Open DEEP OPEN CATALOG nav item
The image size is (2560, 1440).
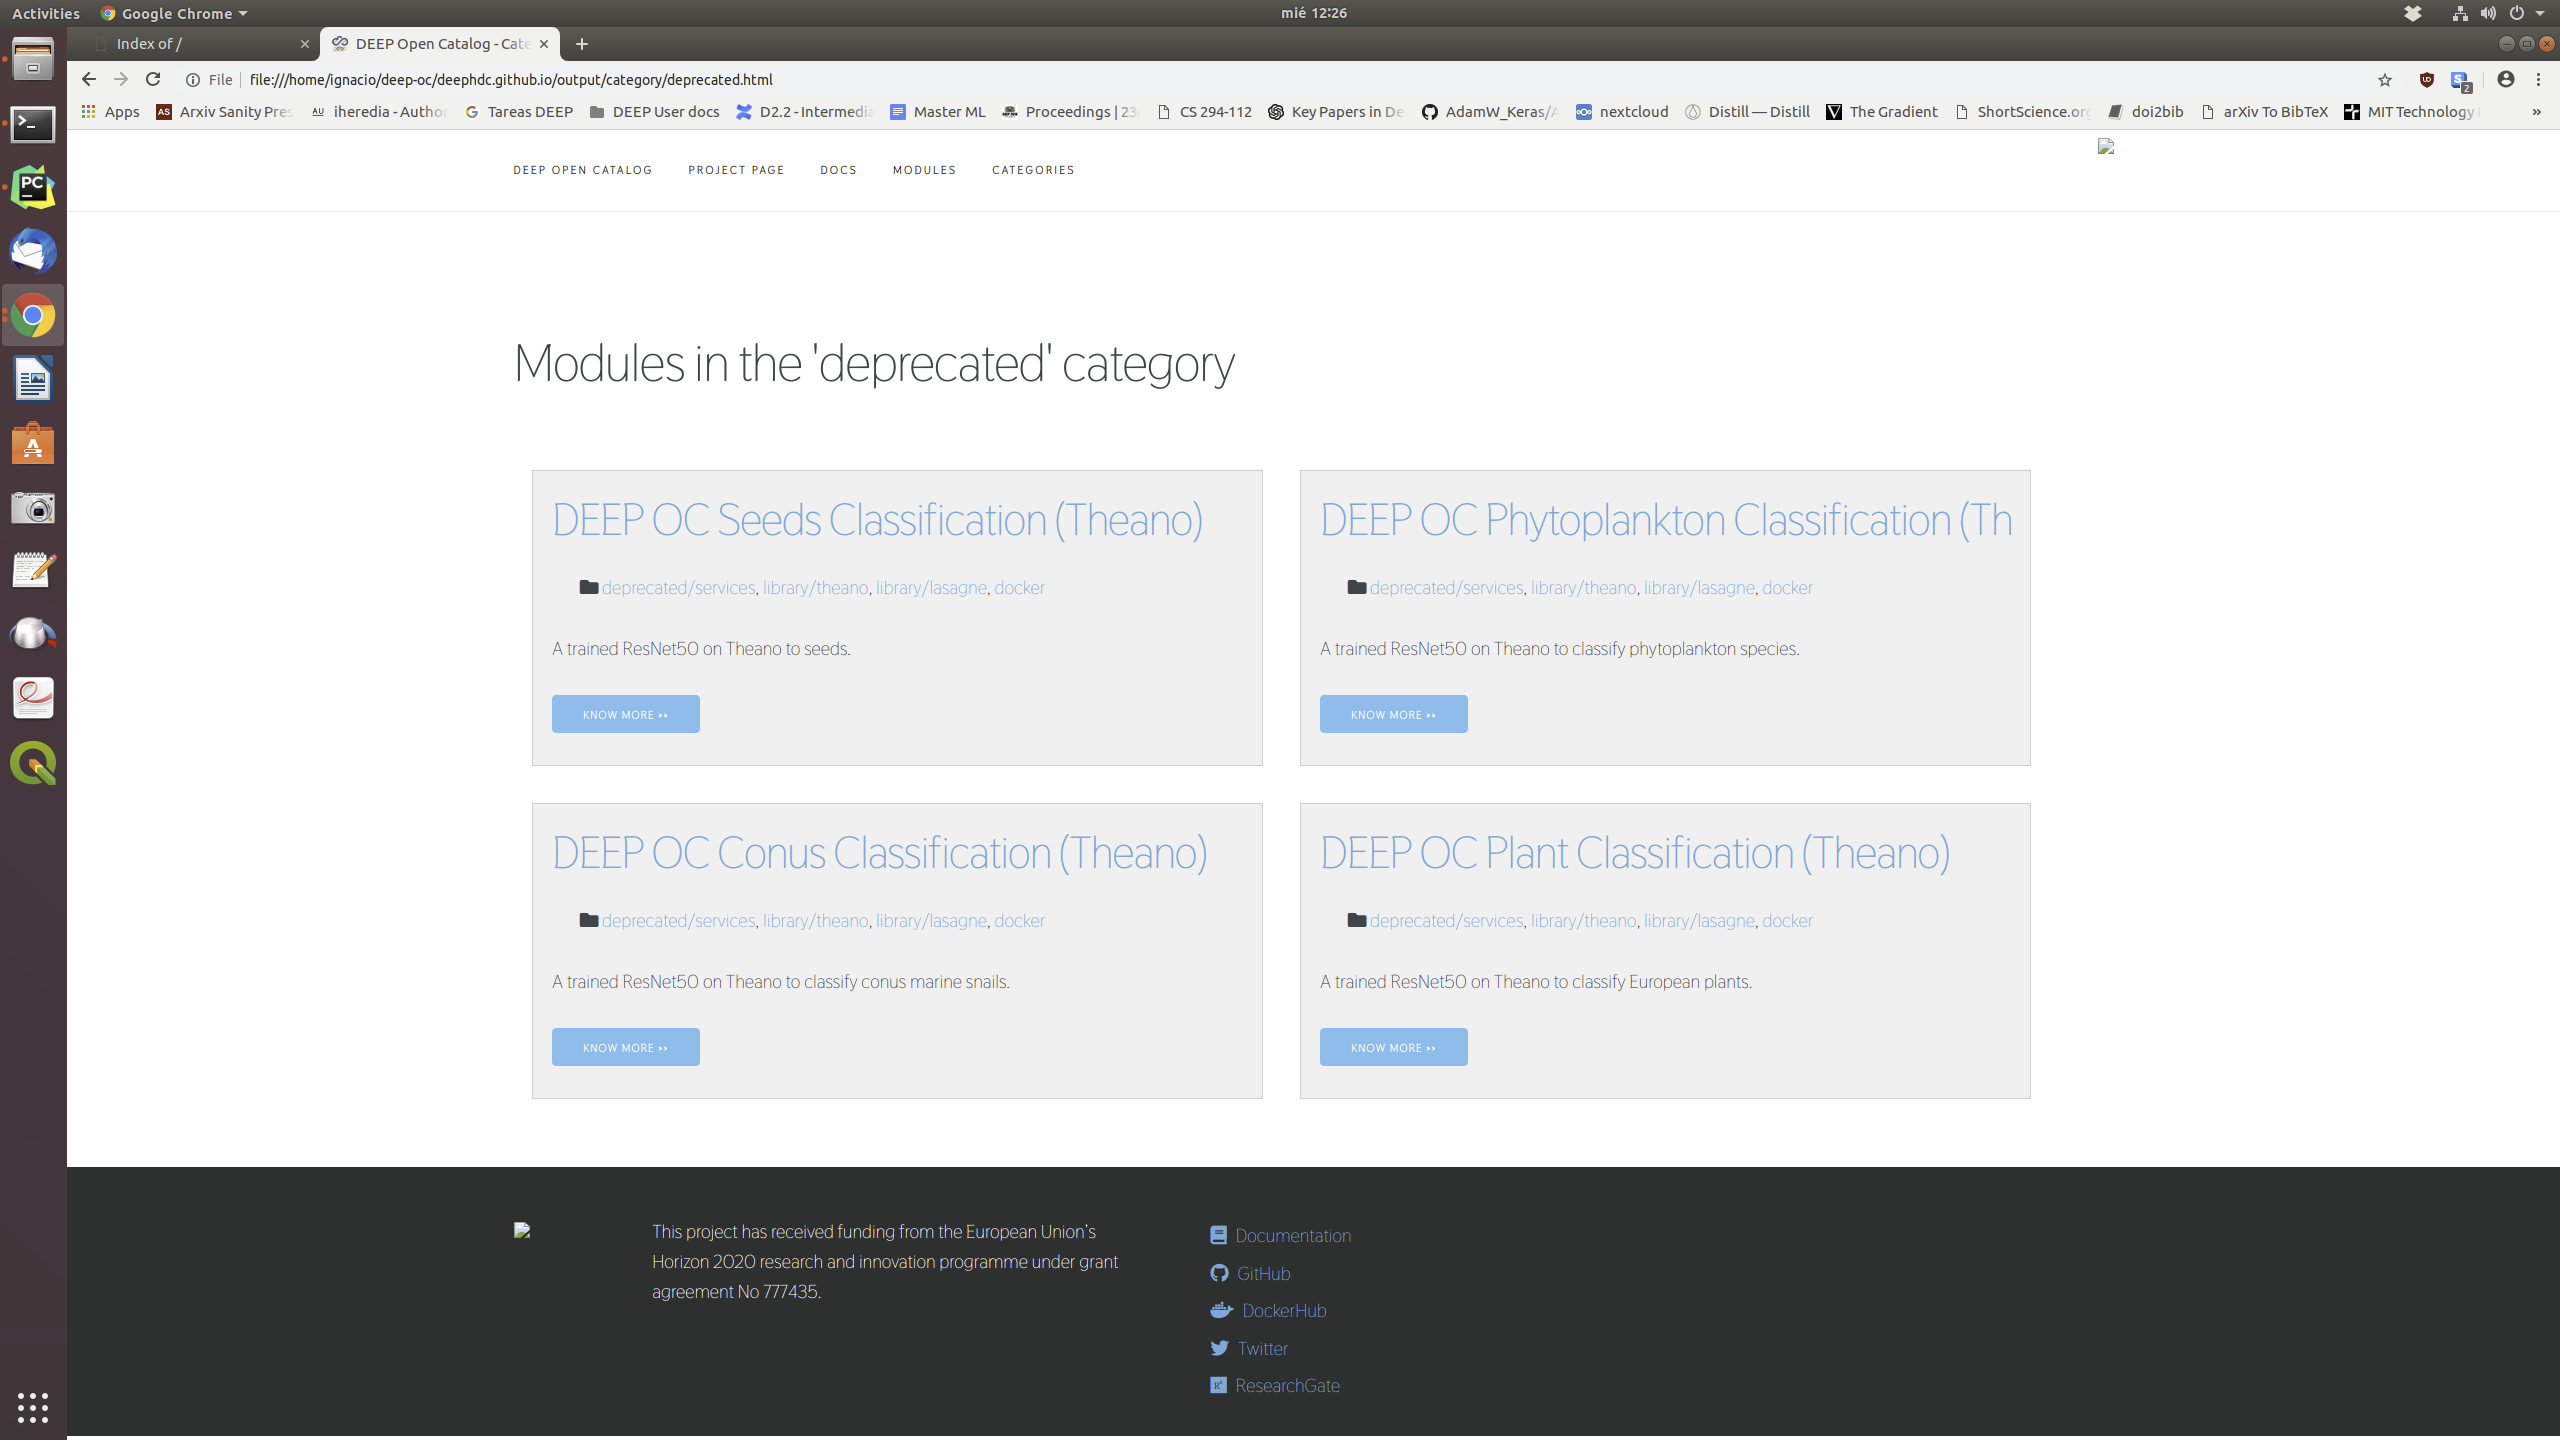pyautogui.click(x=583, y=170)
